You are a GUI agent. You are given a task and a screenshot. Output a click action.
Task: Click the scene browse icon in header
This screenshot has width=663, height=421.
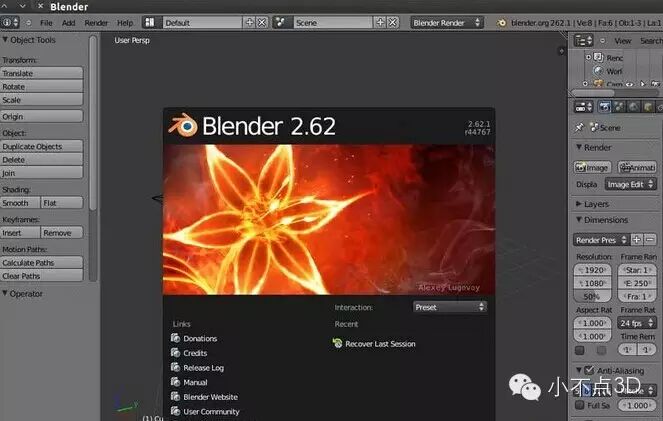click(281, 22)
